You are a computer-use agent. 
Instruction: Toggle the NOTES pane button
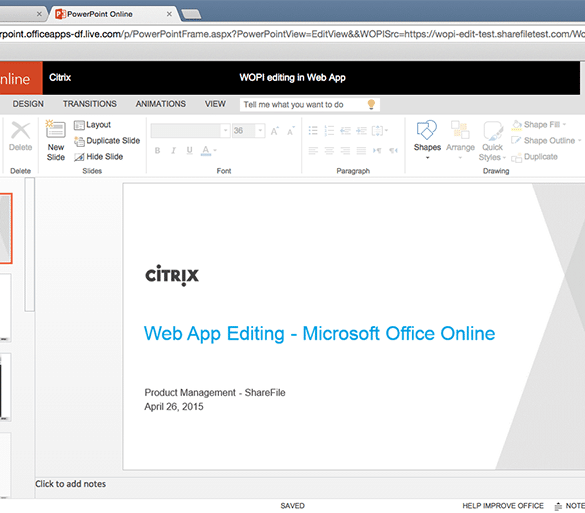[570, 506]
